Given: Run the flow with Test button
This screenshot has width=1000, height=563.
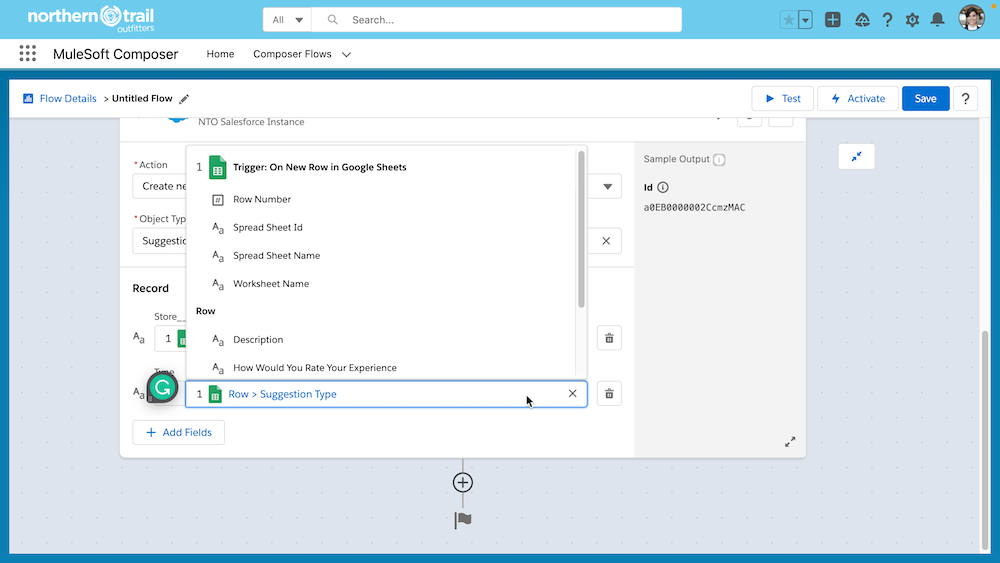Looking at the screenshot, I should point(783,98).
